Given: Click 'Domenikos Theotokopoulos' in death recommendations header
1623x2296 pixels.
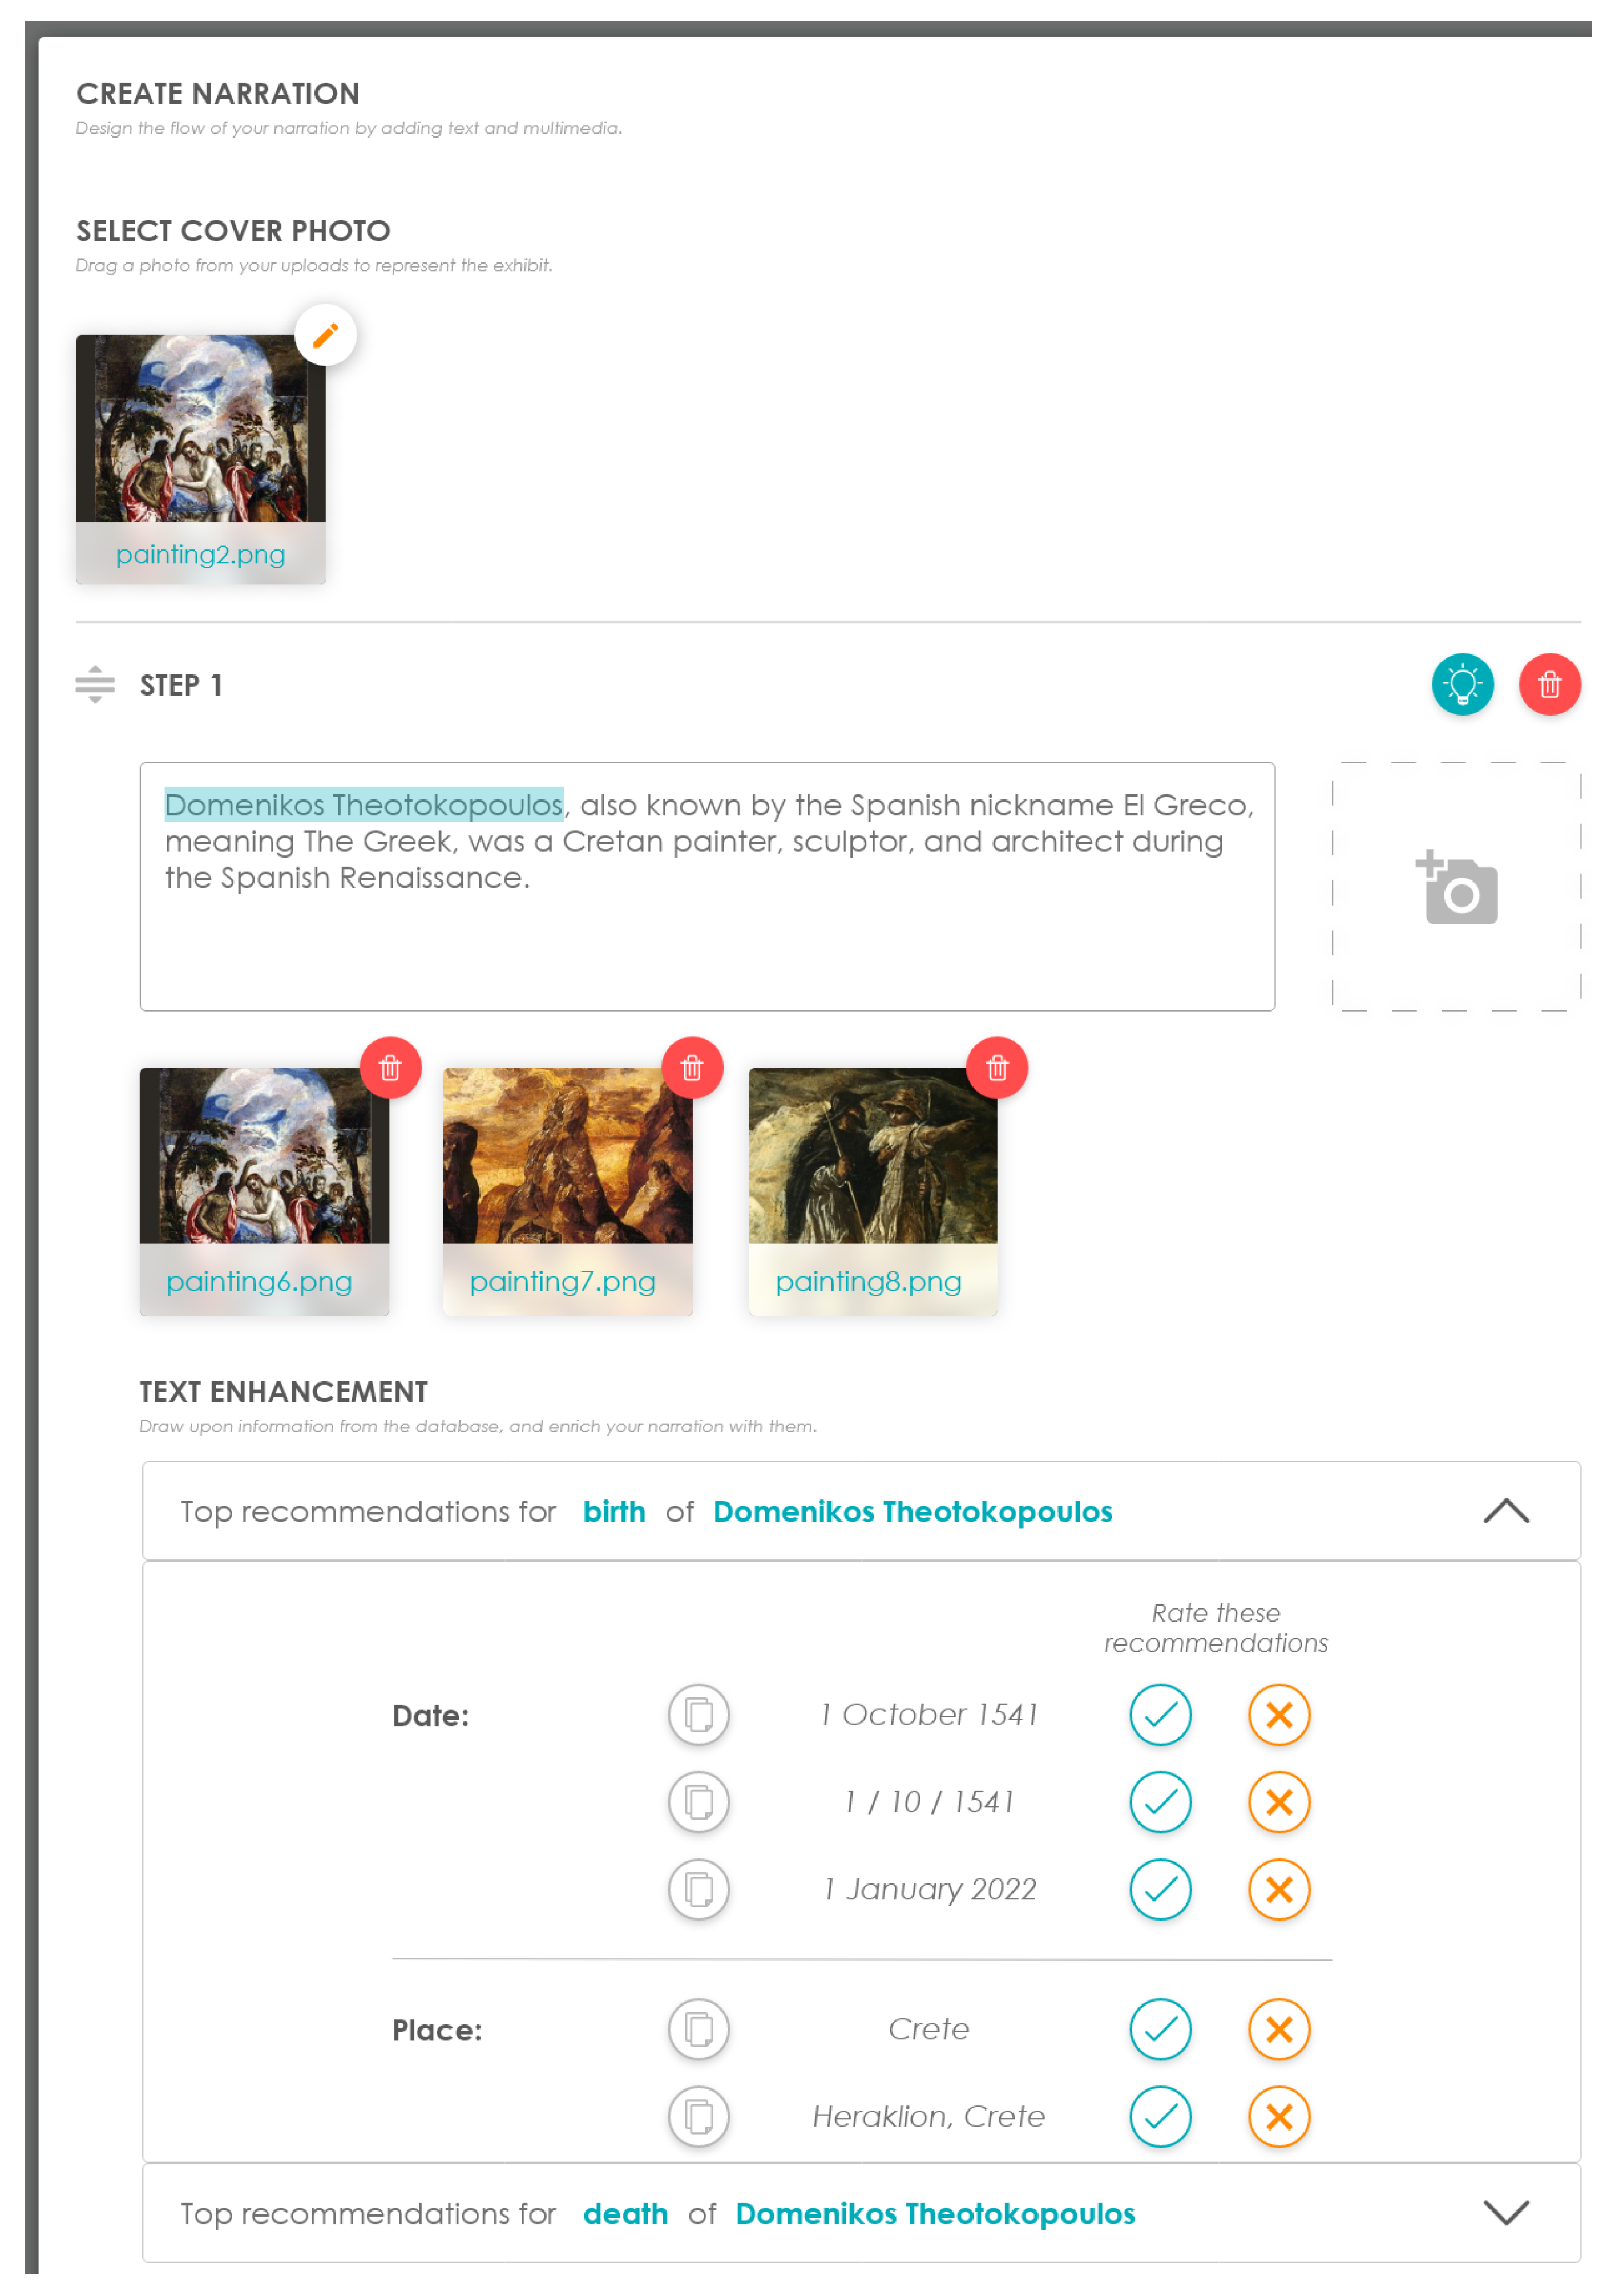Looking at the screenshot, I should tap(935, 2213).
